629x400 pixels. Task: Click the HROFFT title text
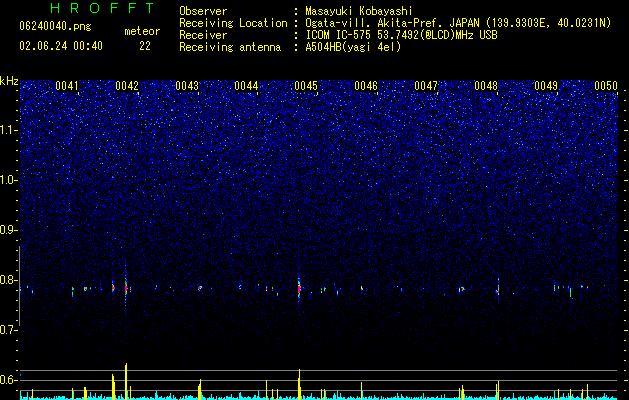[x=103, y=8]
